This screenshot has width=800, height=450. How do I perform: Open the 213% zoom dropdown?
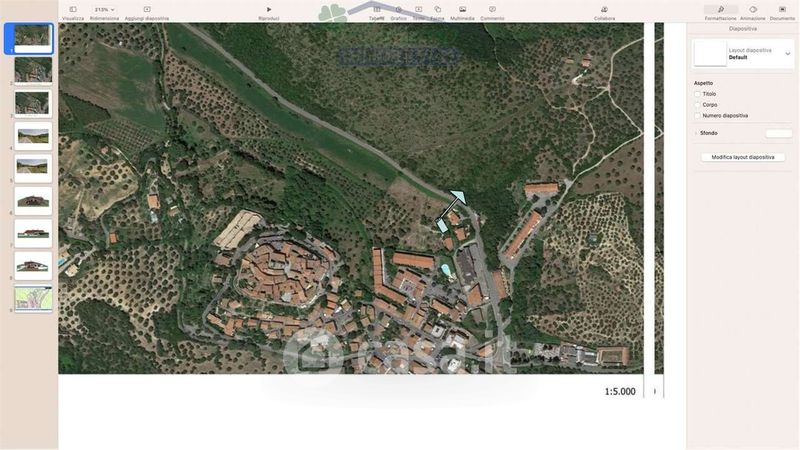104,9
